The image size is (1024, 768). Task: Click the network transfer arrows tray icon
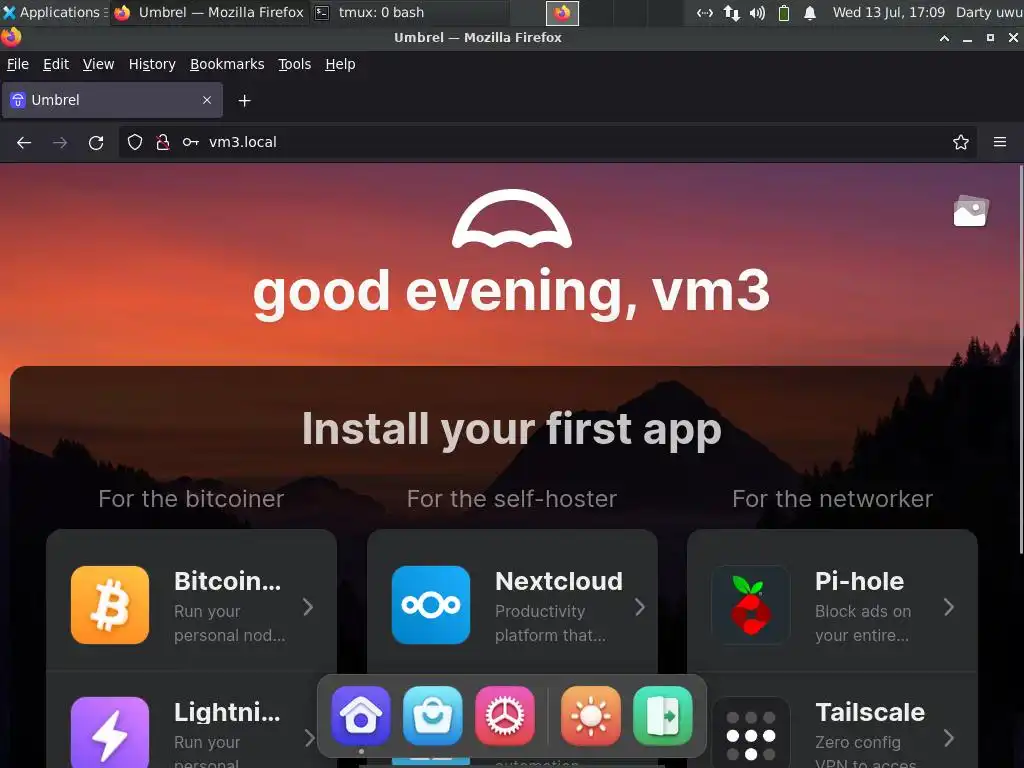pos(731,13)
